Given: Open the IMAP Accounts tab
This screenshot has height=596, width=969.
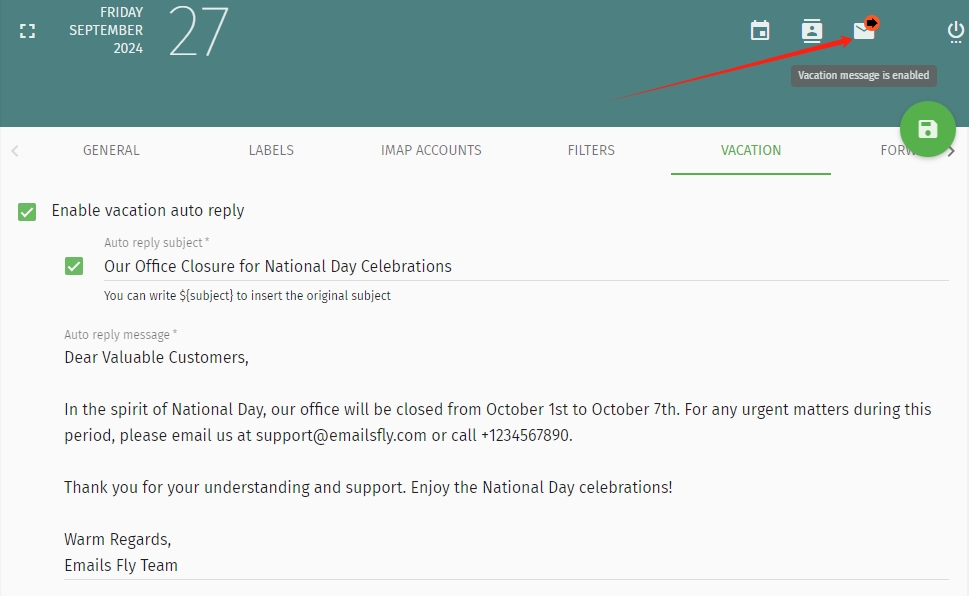Looking at the screenshot, I should (431, 150).
